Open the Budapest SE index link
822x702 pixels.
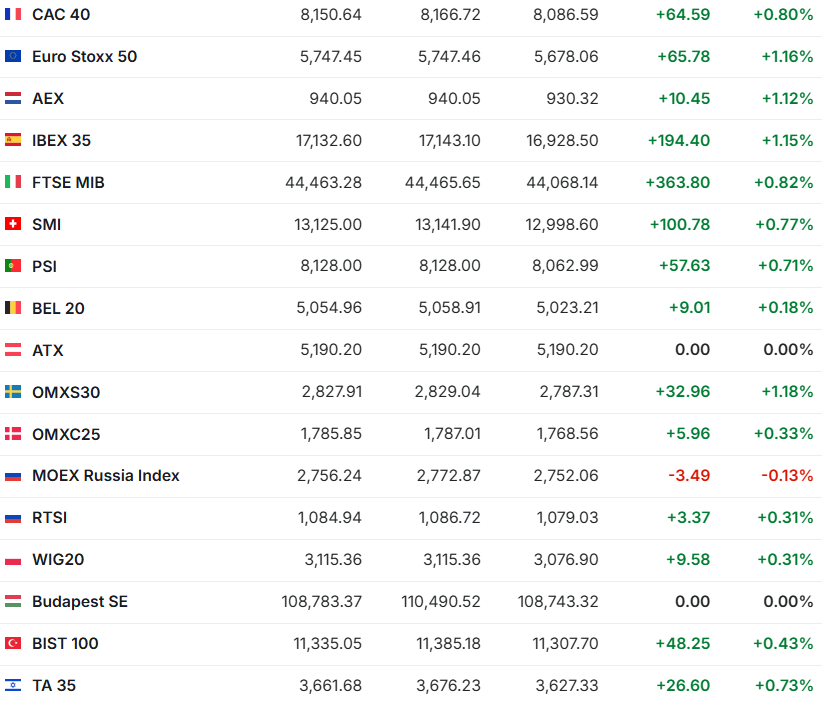click(80, 602)
